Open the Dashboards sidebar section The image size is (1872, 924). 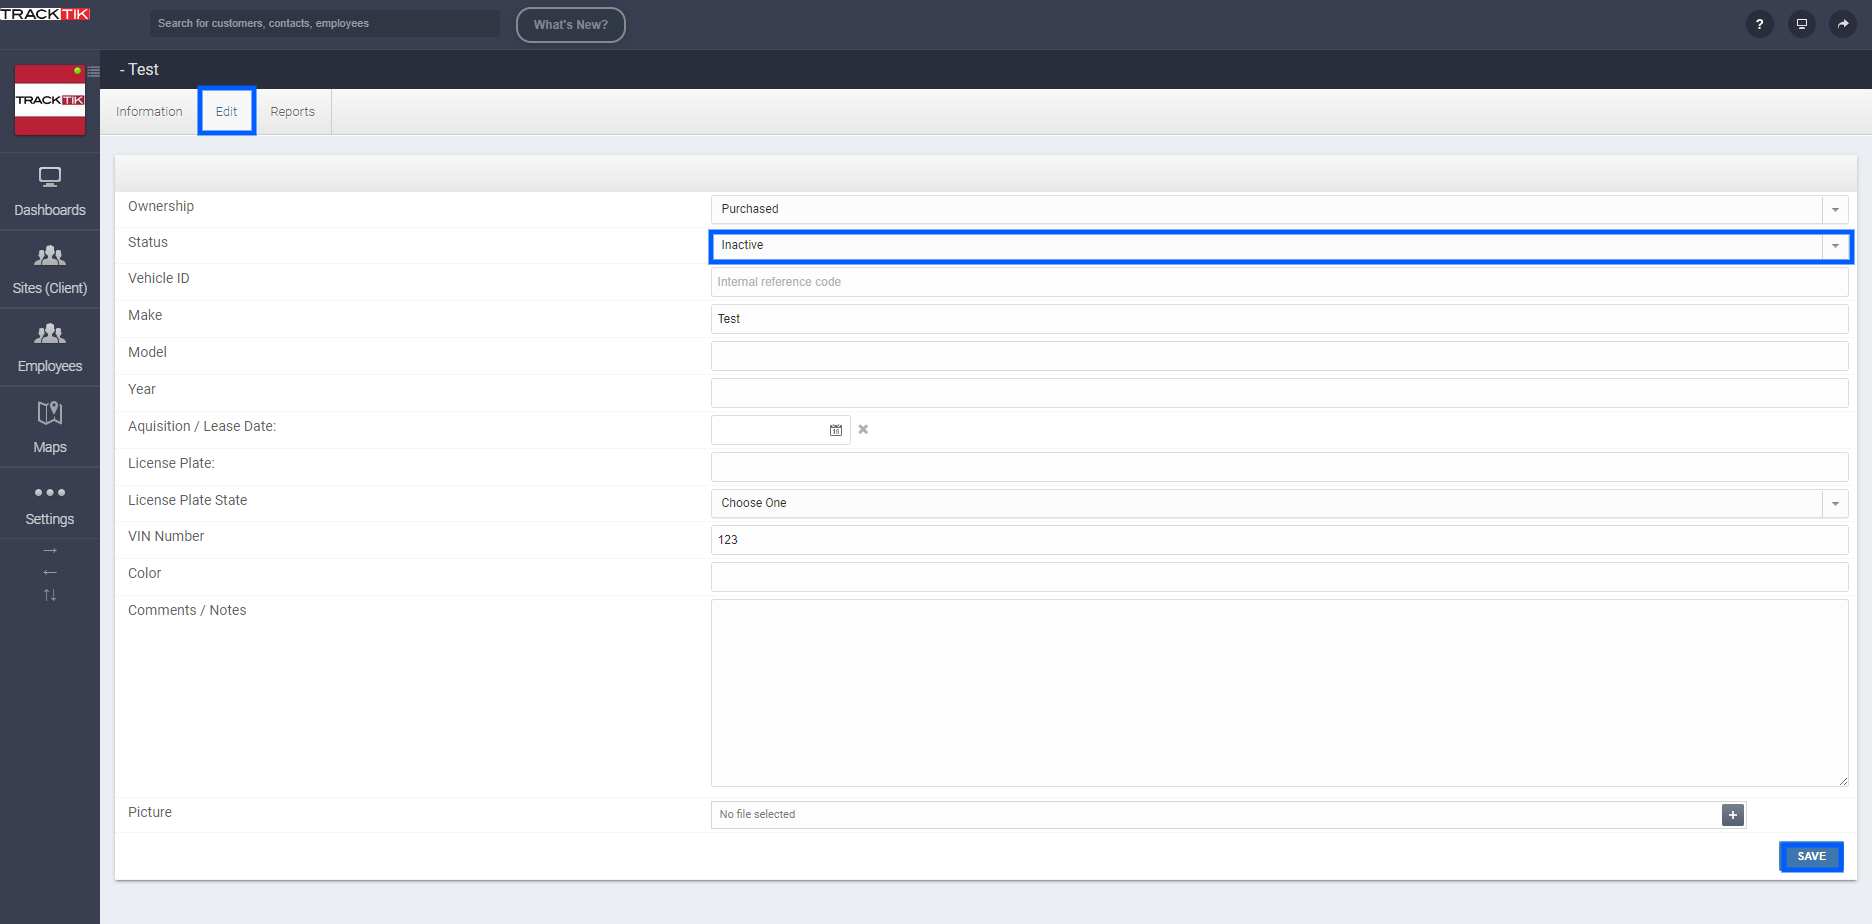tap(50, 192)
